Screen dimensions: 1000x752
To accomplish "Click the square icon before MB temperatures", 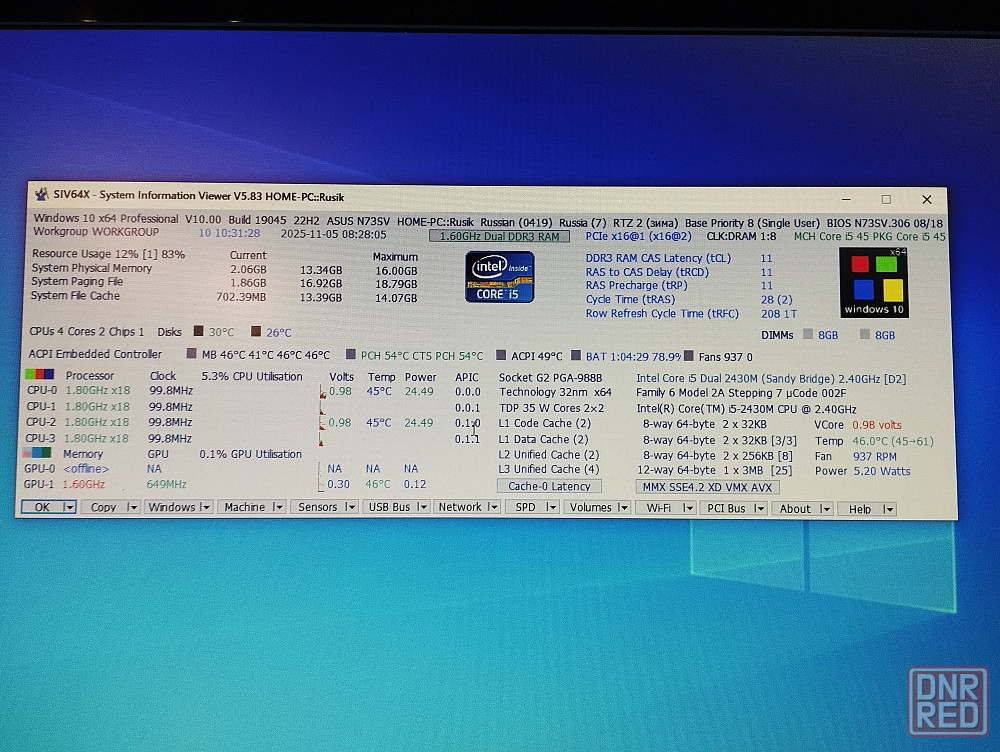I will (192, 354).
